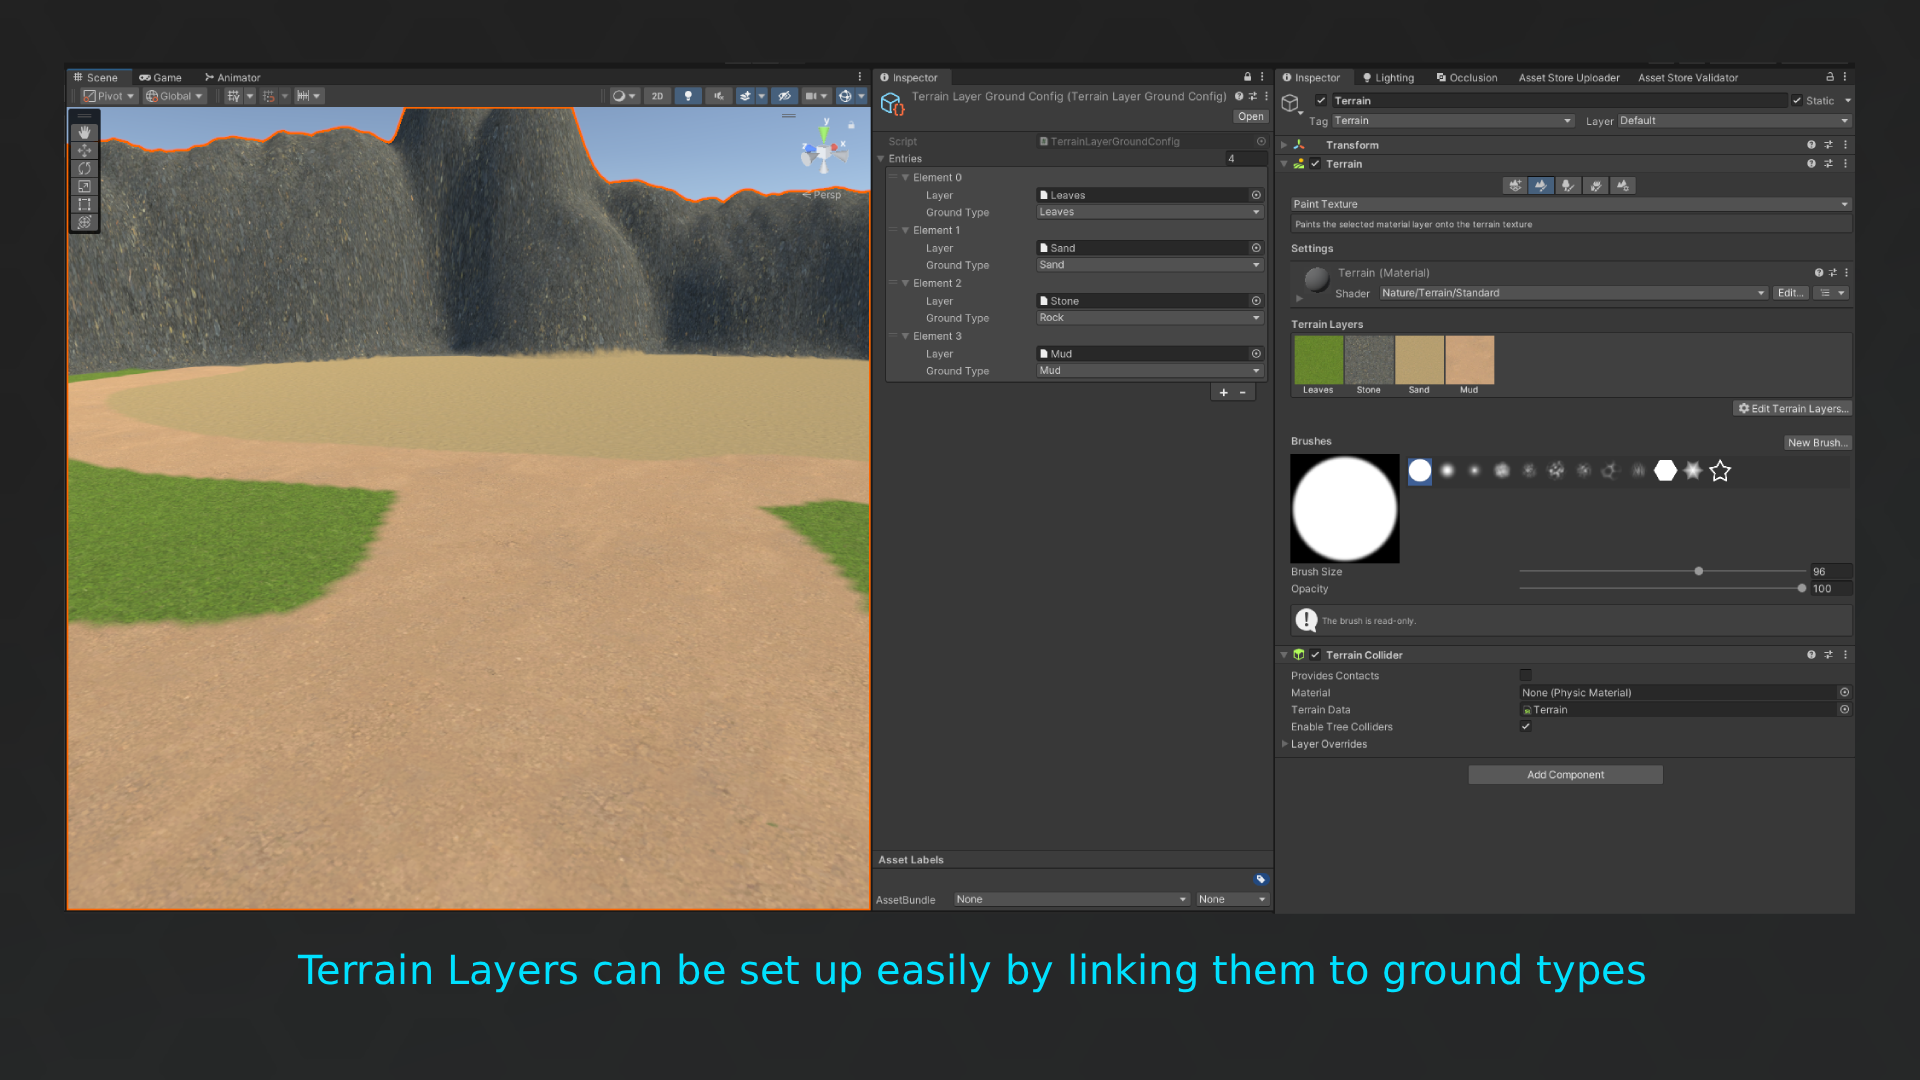Select the Sand terrain layer thumbnail
Viewport: 1920px width, 1080px height.
click(x=1419, y=360)
